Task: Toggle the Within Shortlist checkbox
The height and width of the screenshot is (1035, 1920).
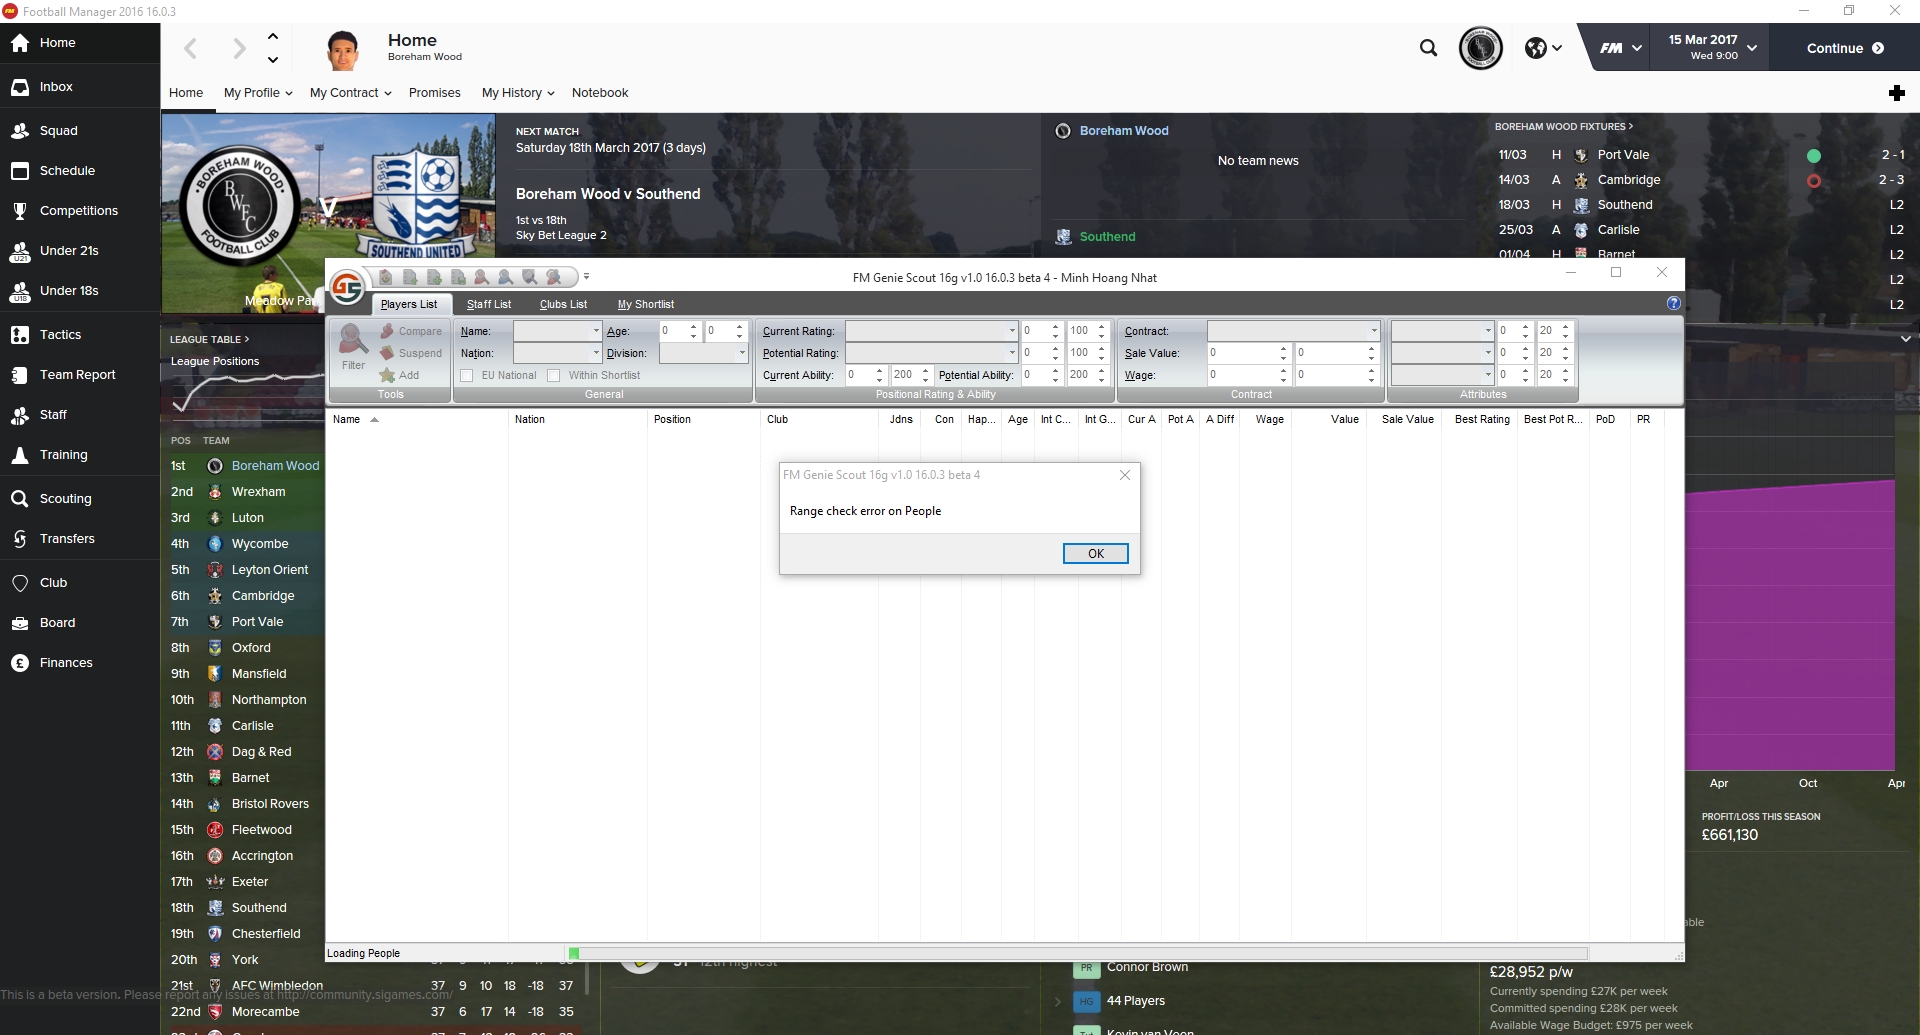Action: pos(554,376)
